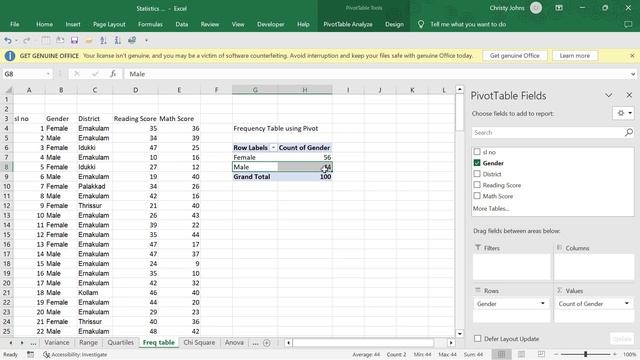The image size is (640, 360).
Task: Open PivotTable Fields pane options chevron
Action: [609, 96]
